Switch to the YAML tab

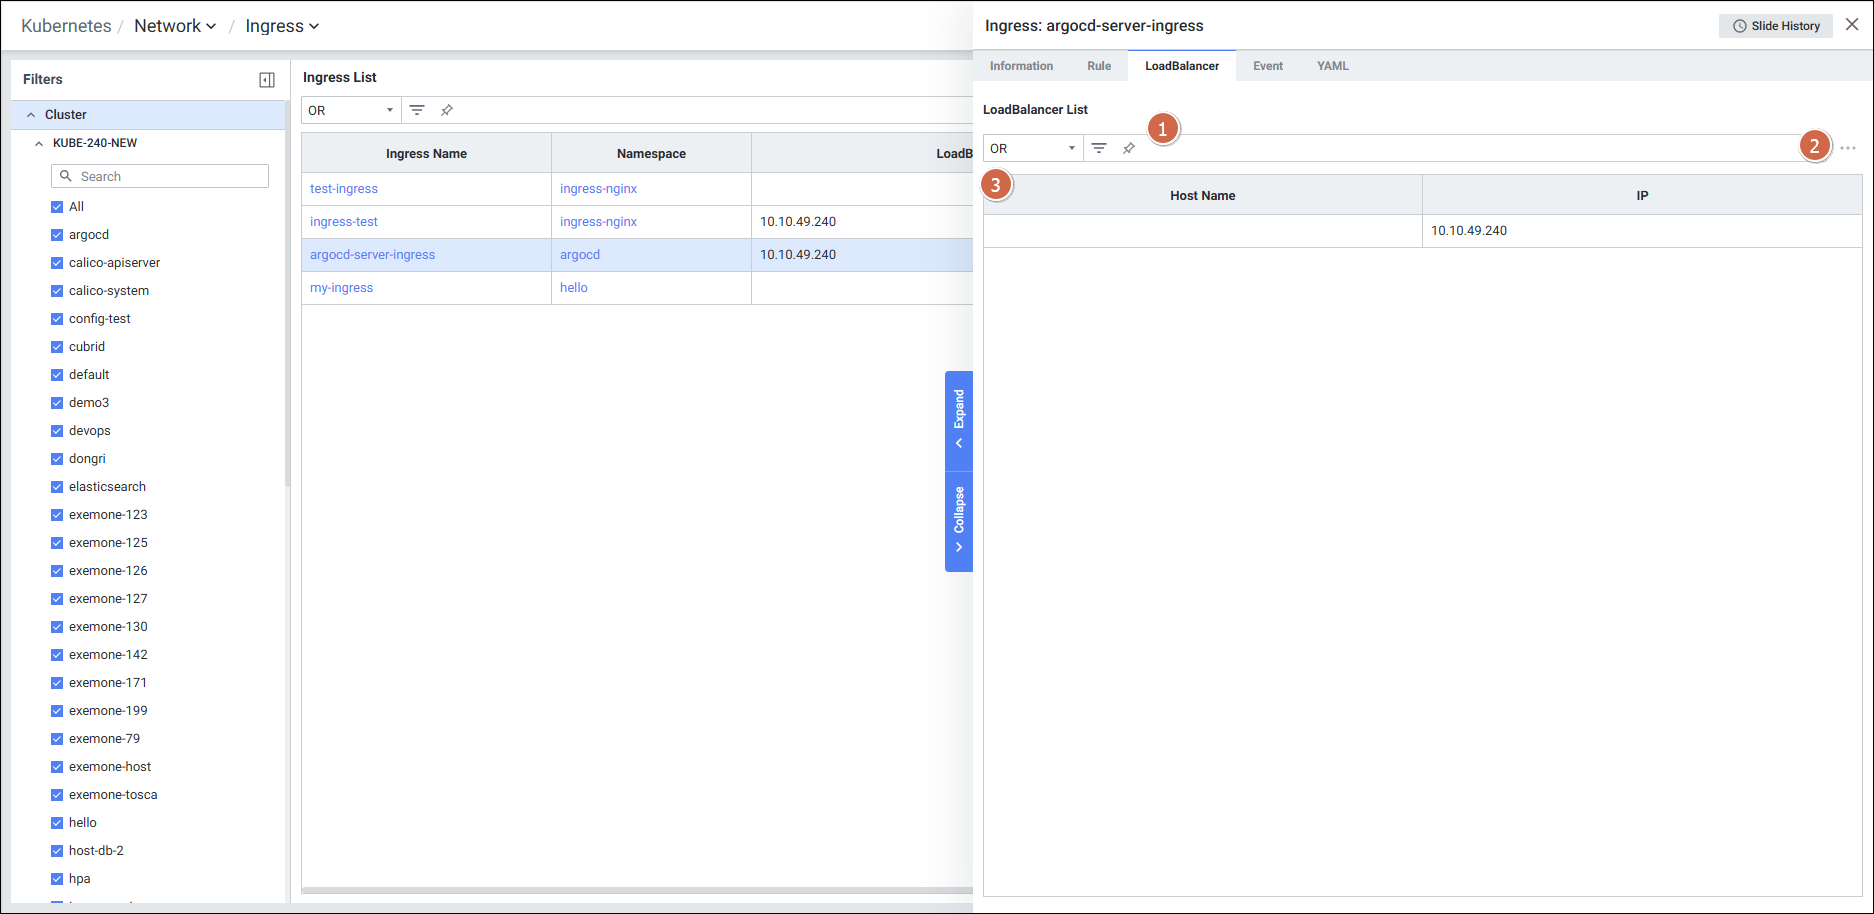tap(1332, 66)
